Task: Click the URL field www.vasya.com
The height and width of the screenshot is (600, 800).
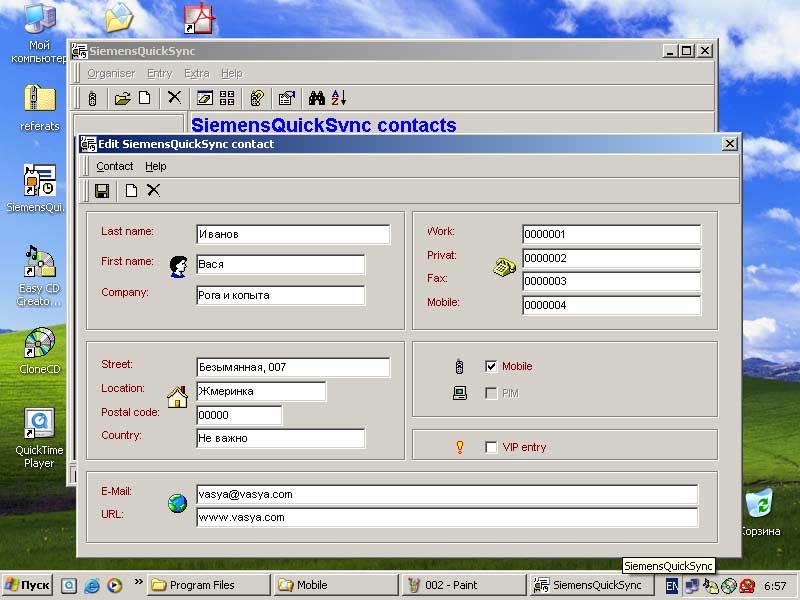Action: pyautogui.click(x=447, y=517)
